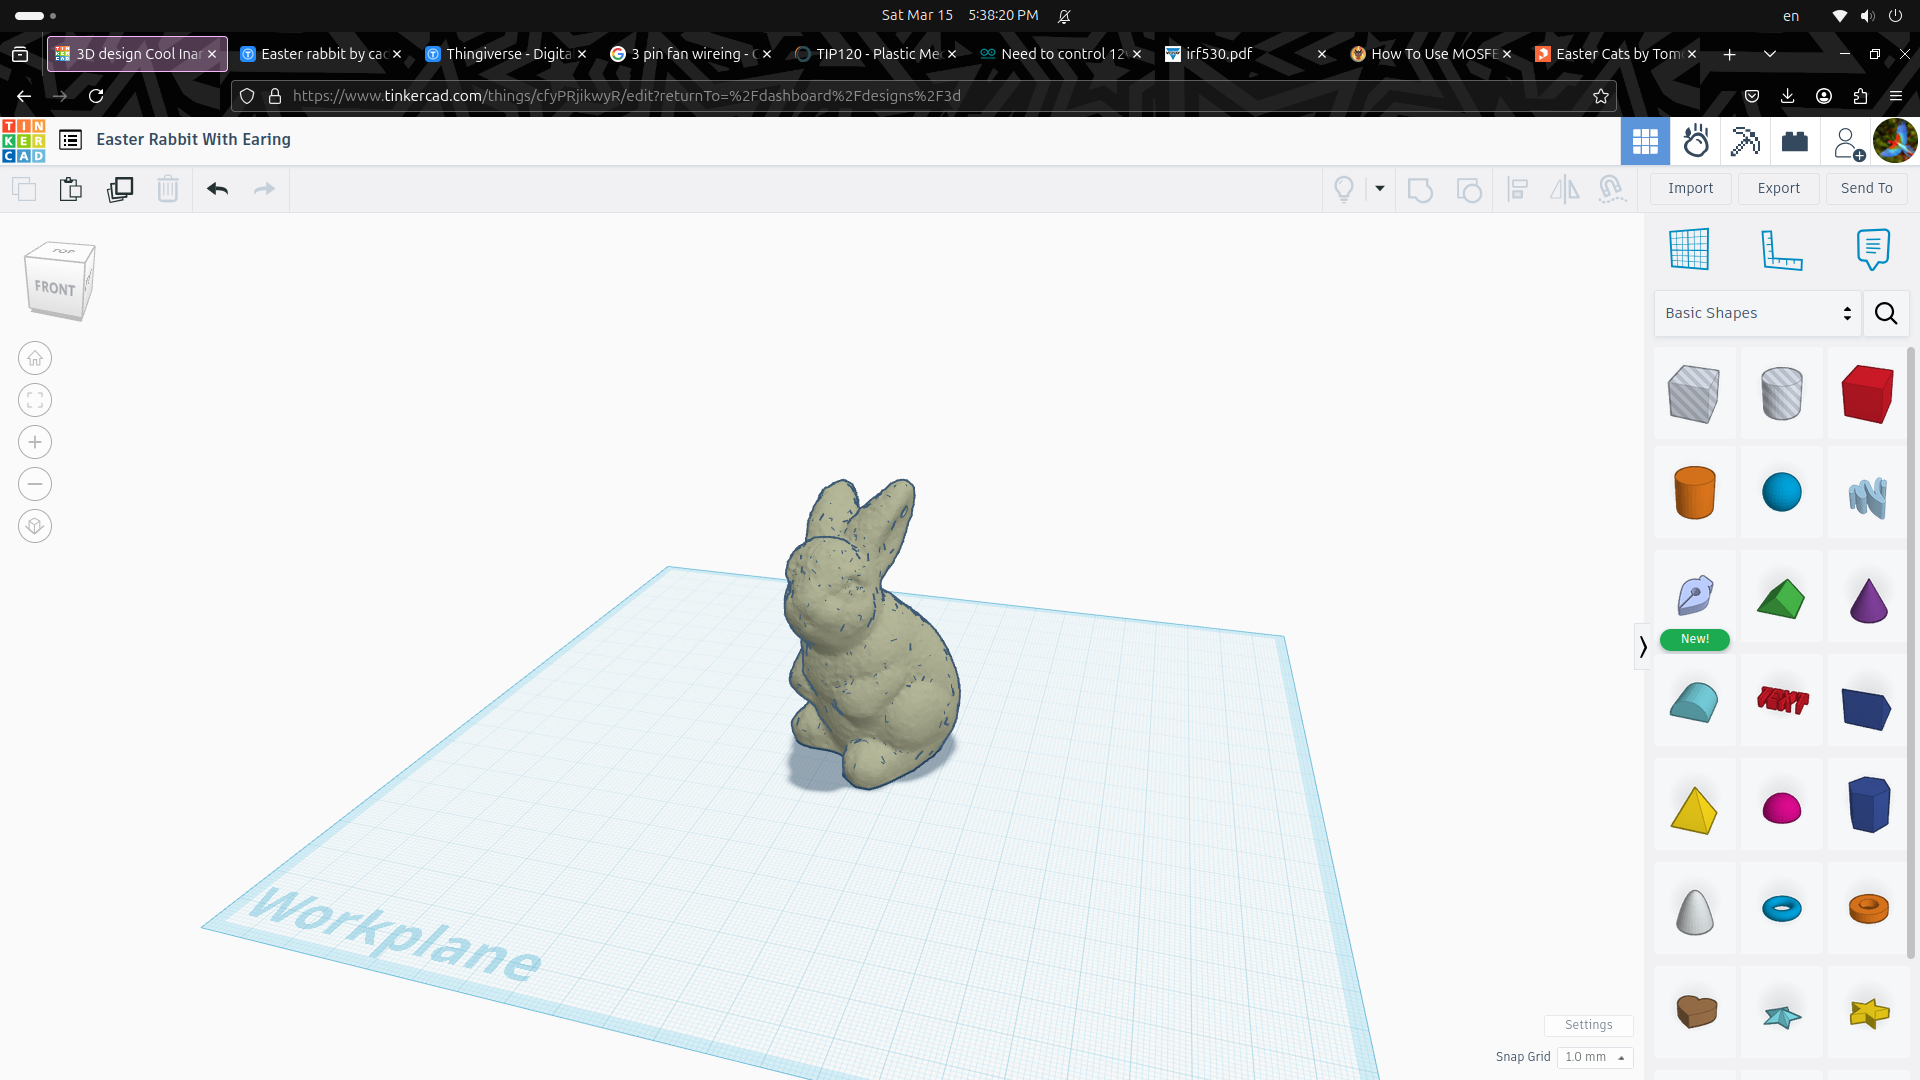Open the visibility dropdown arrow next to lightbulb

pos(1380,188)
